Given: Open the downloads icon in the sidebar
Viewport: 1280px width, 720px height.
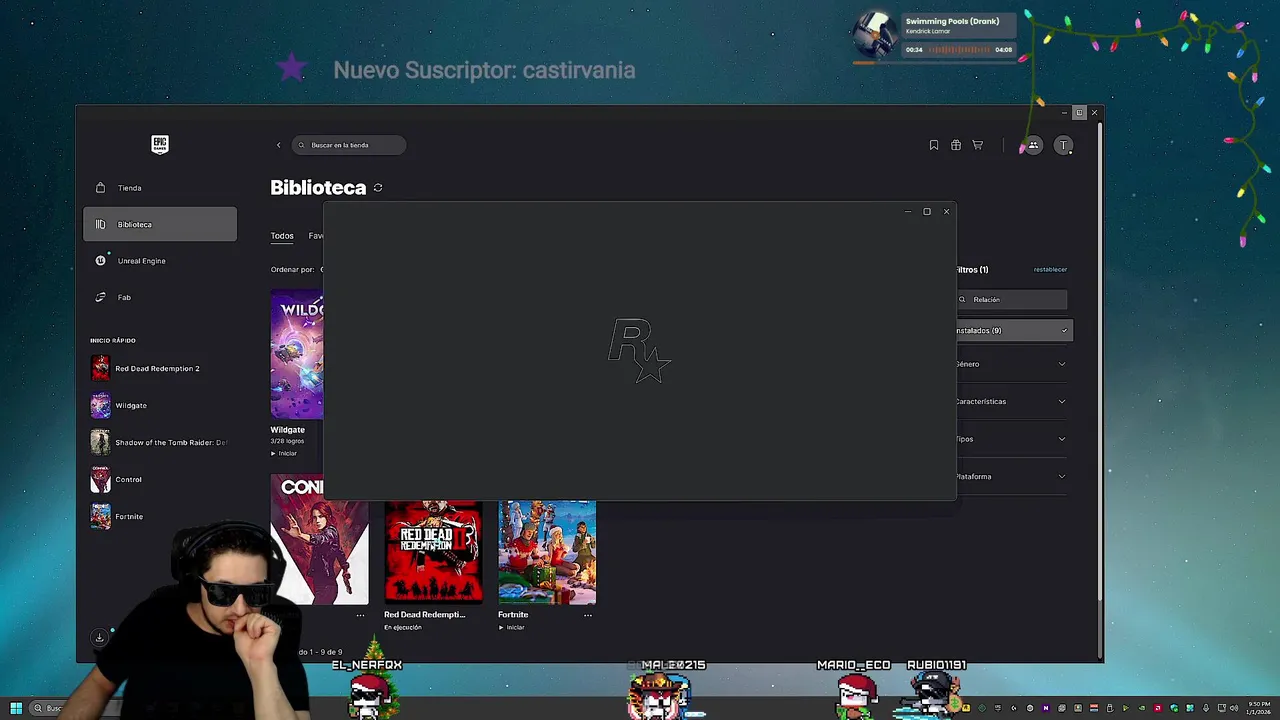Looking at the screenshot, I should (99, 637).
